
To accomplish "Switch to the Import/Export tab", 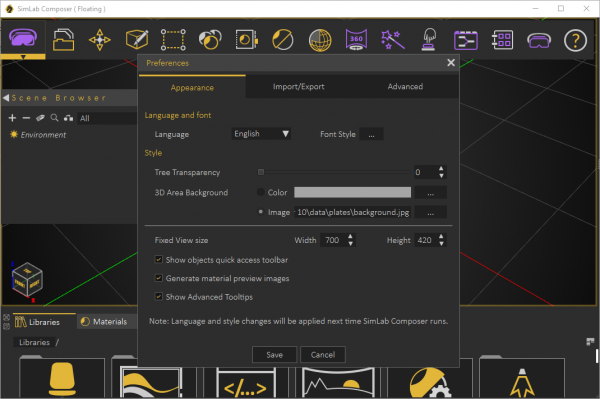I will coord(298,86).
